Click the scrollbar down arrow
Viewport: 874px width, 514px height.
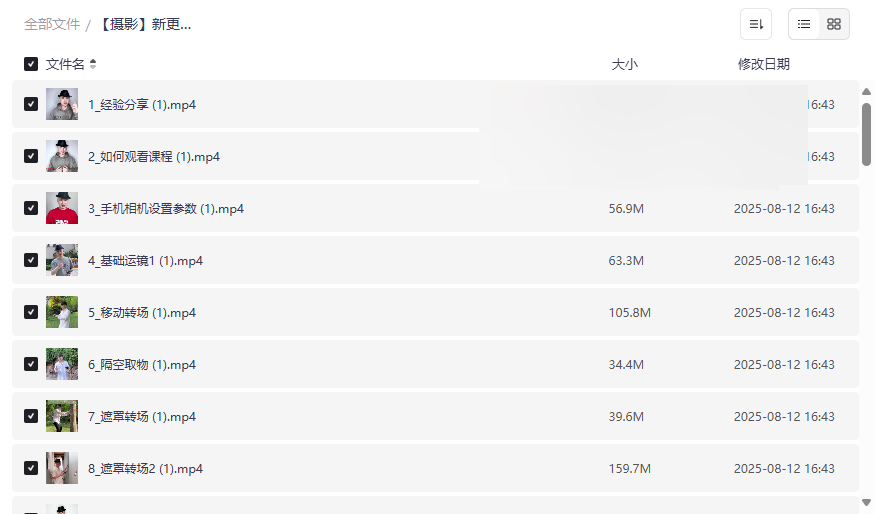coord(866,502)
